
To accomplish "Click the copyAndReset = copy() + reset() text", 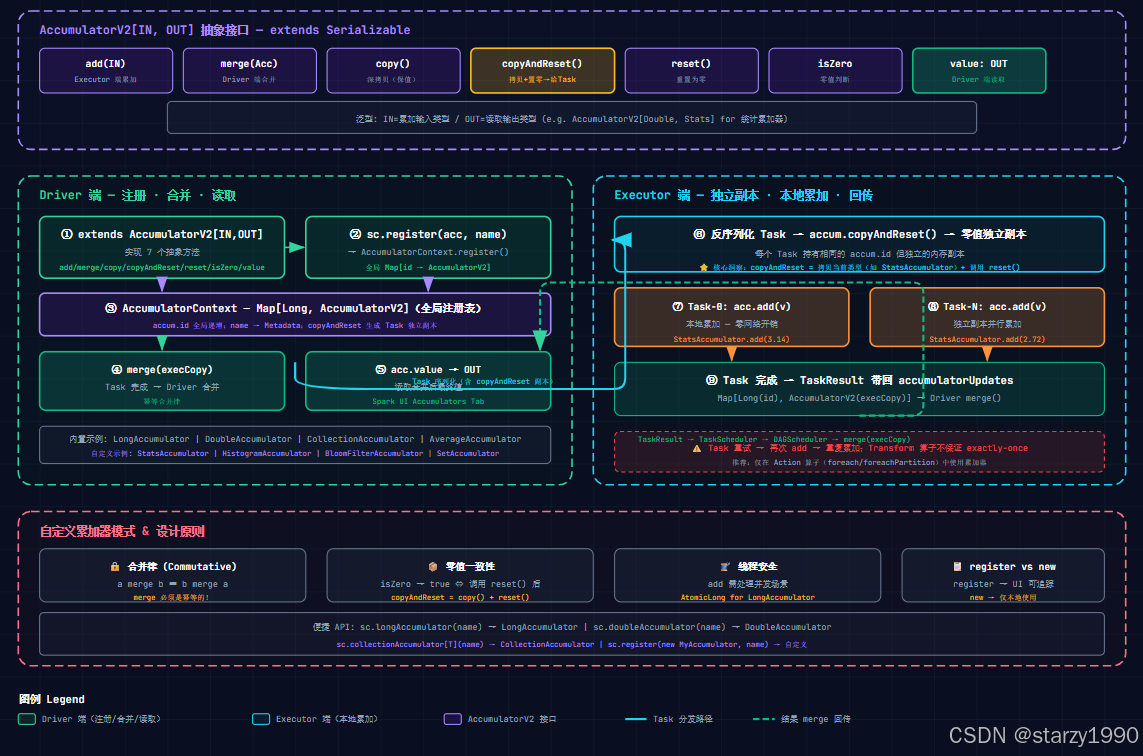I will click(460, 598).
